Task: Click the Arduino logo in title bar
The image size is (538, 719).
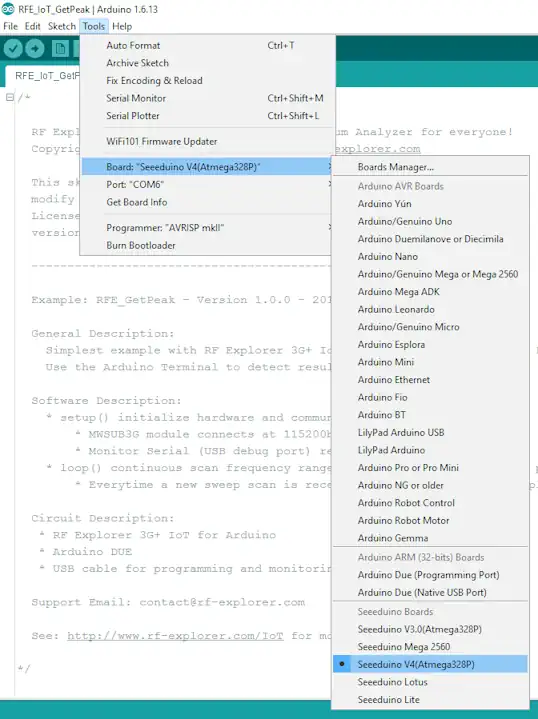Action: 8,9
